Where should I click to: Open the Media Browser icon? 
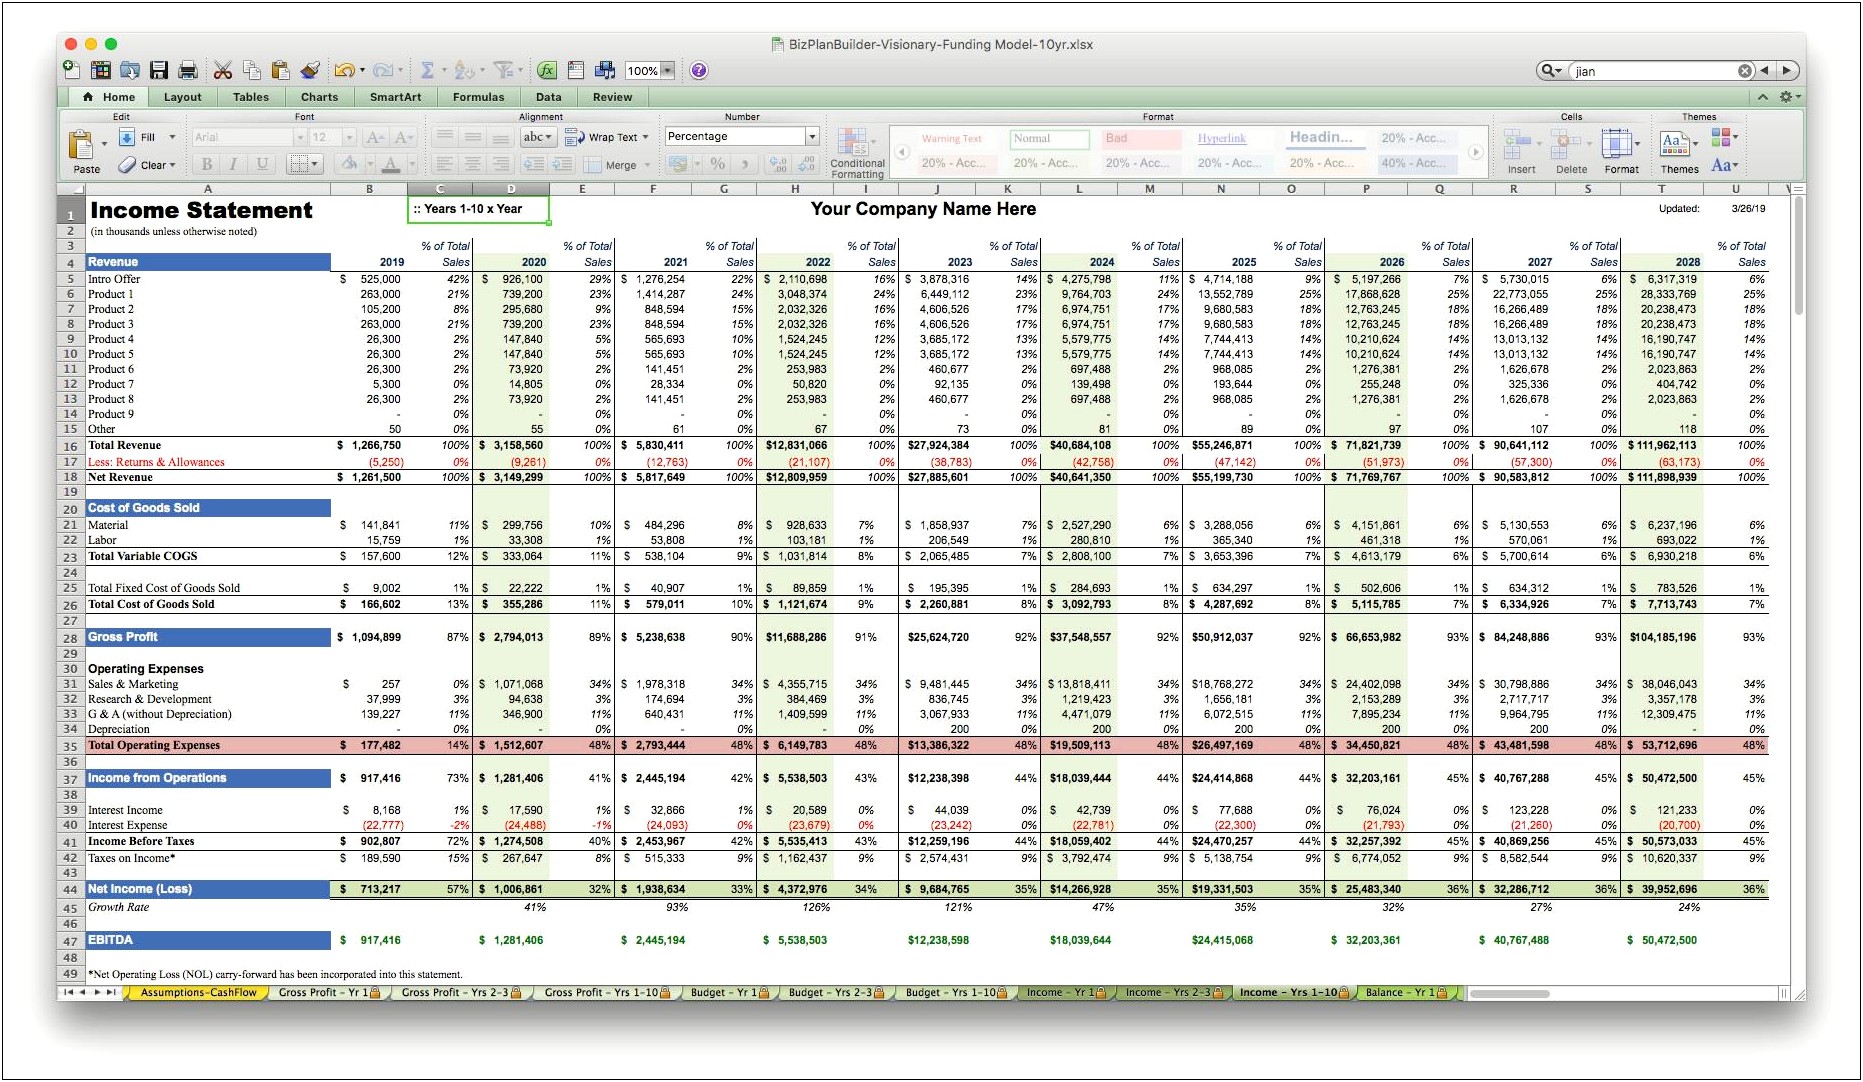point(605,70)
